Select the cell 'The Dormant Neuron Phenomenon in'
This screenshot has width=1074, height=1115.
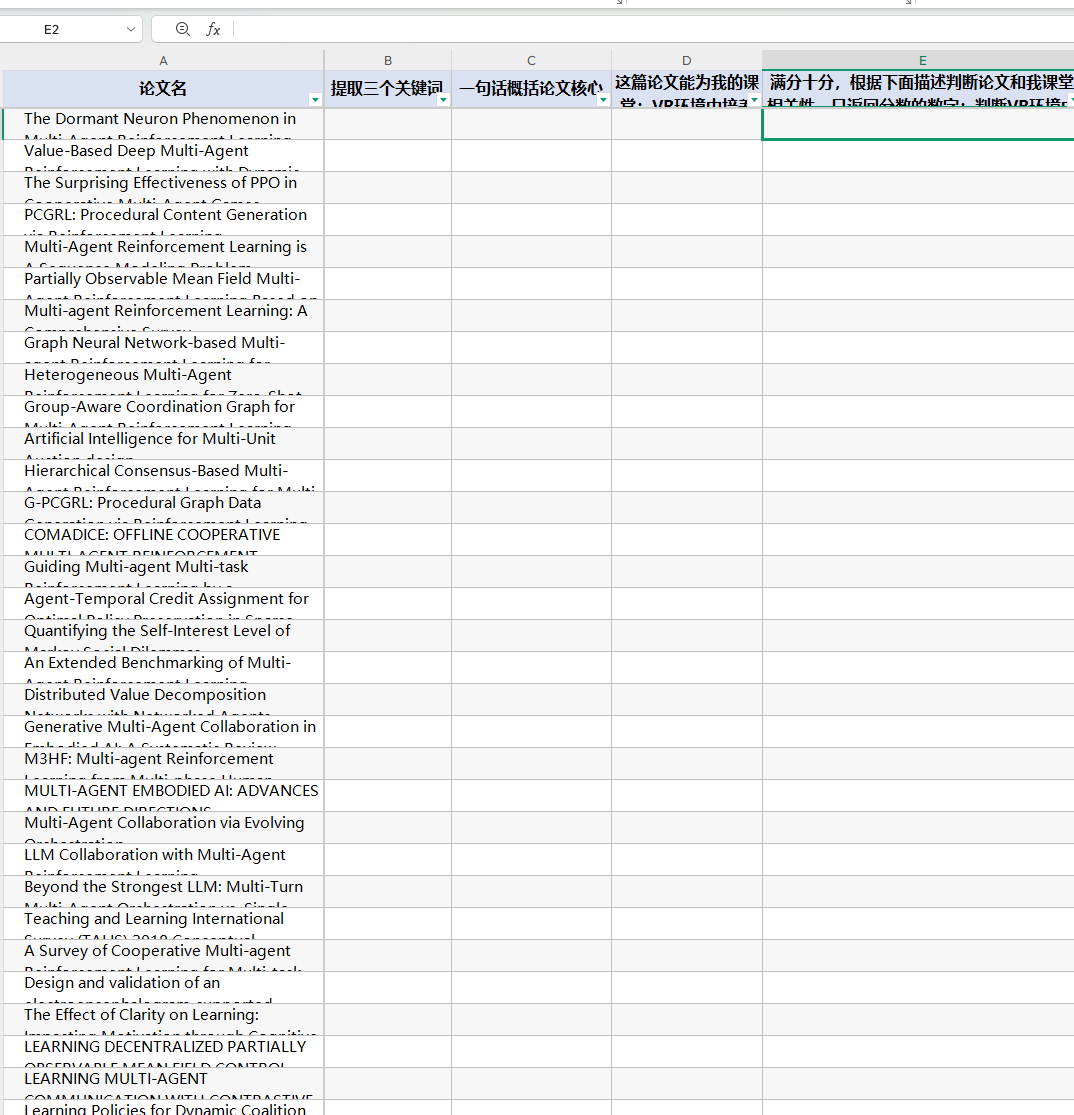tap(163, 124)
